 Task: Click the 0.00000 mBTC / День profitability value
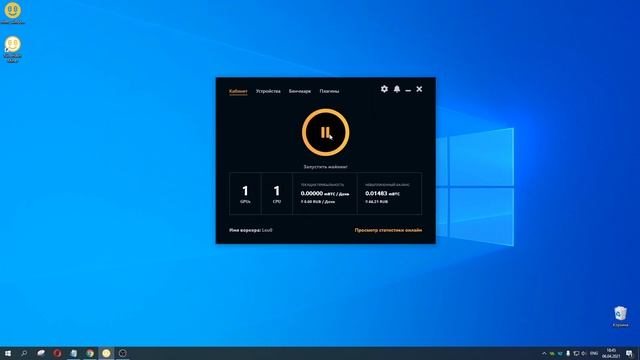tap(325, 193)
